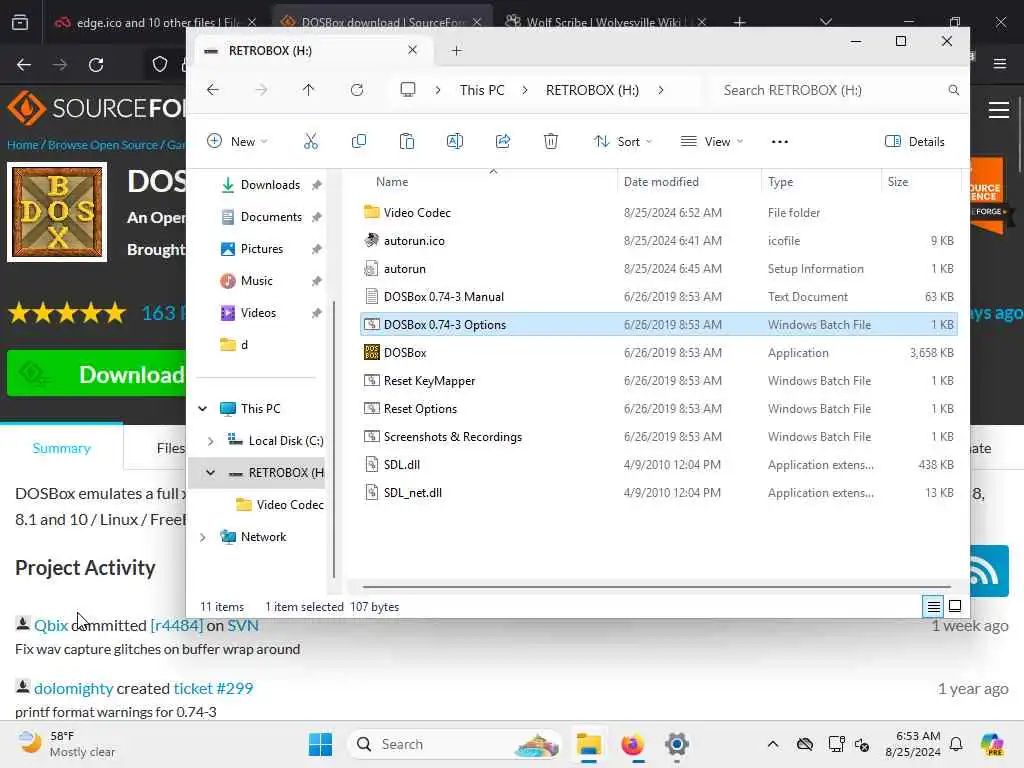1024x768 pixels.
Task: Refresh the RETROBOX folder view
Action: pyautogui.click(x=357, y=90)
